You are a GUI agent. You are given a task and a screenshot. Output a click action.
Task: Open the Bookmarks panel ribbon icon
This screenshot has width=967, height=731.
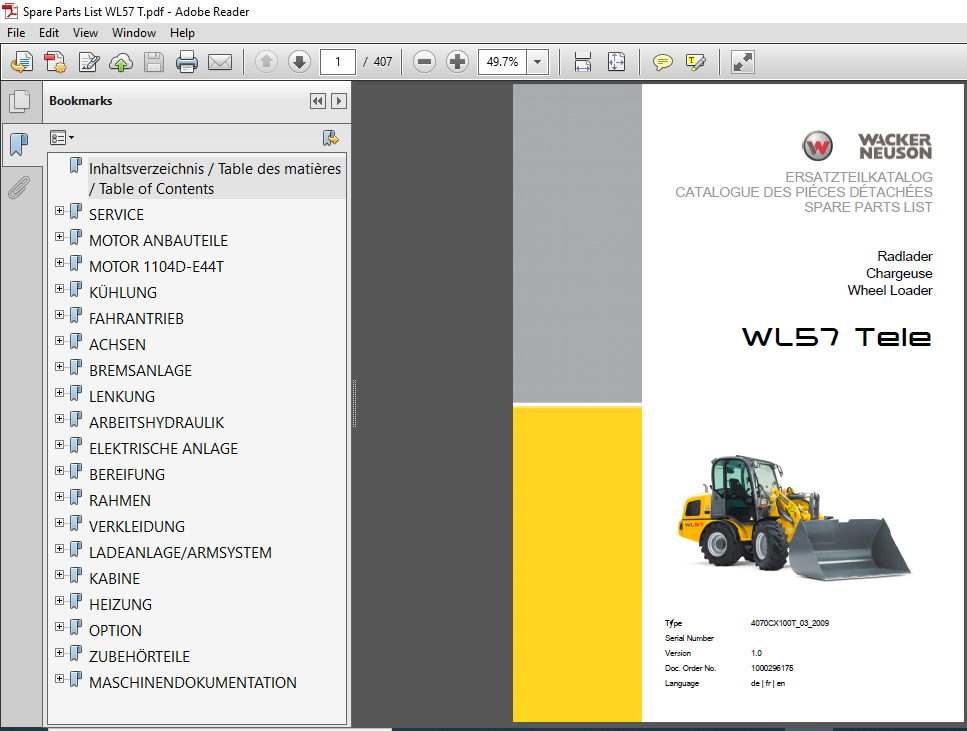point(19,145)
